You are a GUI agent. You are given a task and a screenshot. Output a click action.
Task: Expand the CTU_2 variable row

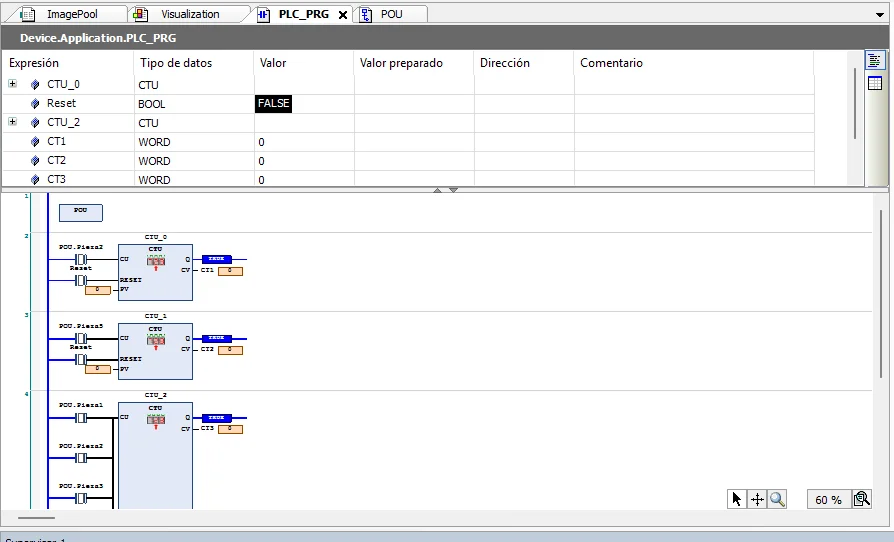(13, 122)
